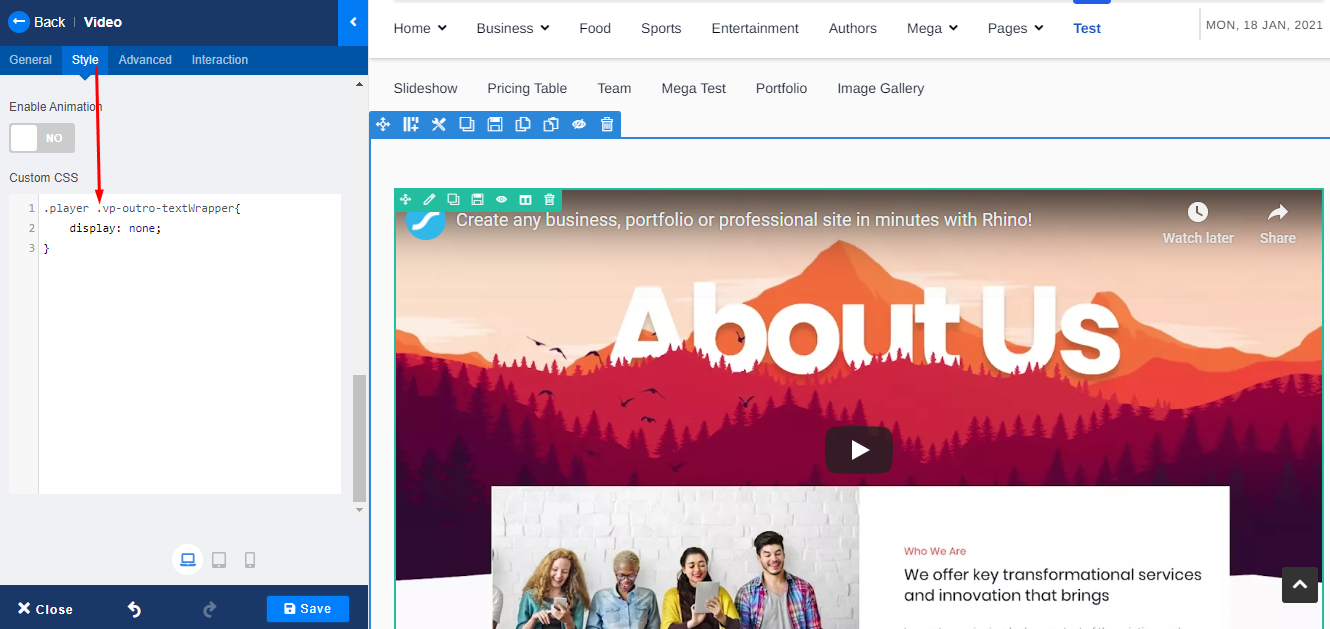Screen dimensions: 1330x629
Task: Click the add column icon in blue toolbar
Action: click(411, 124)
